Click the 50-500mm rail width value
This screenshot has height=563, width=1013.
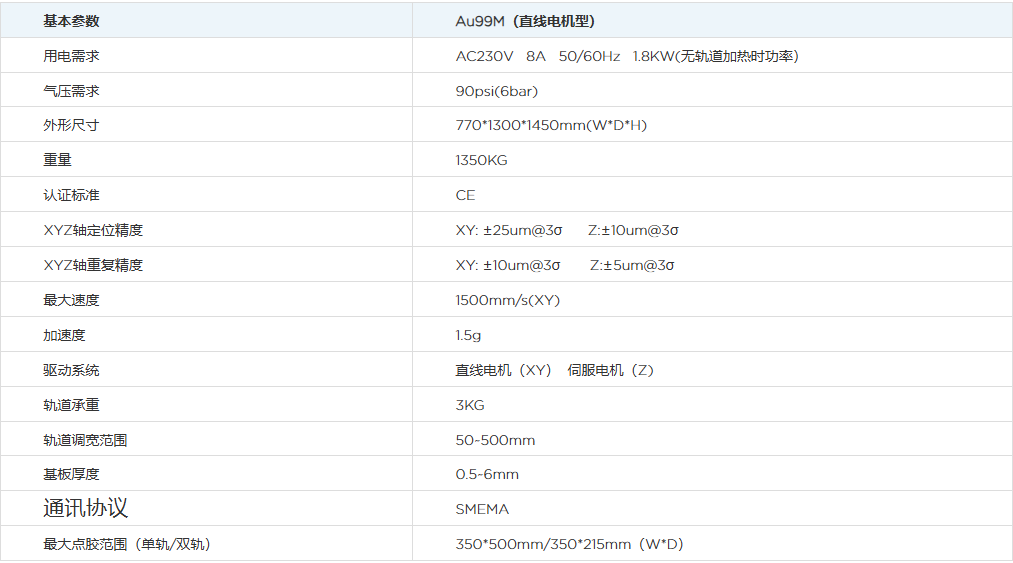(x=495, y=440)
